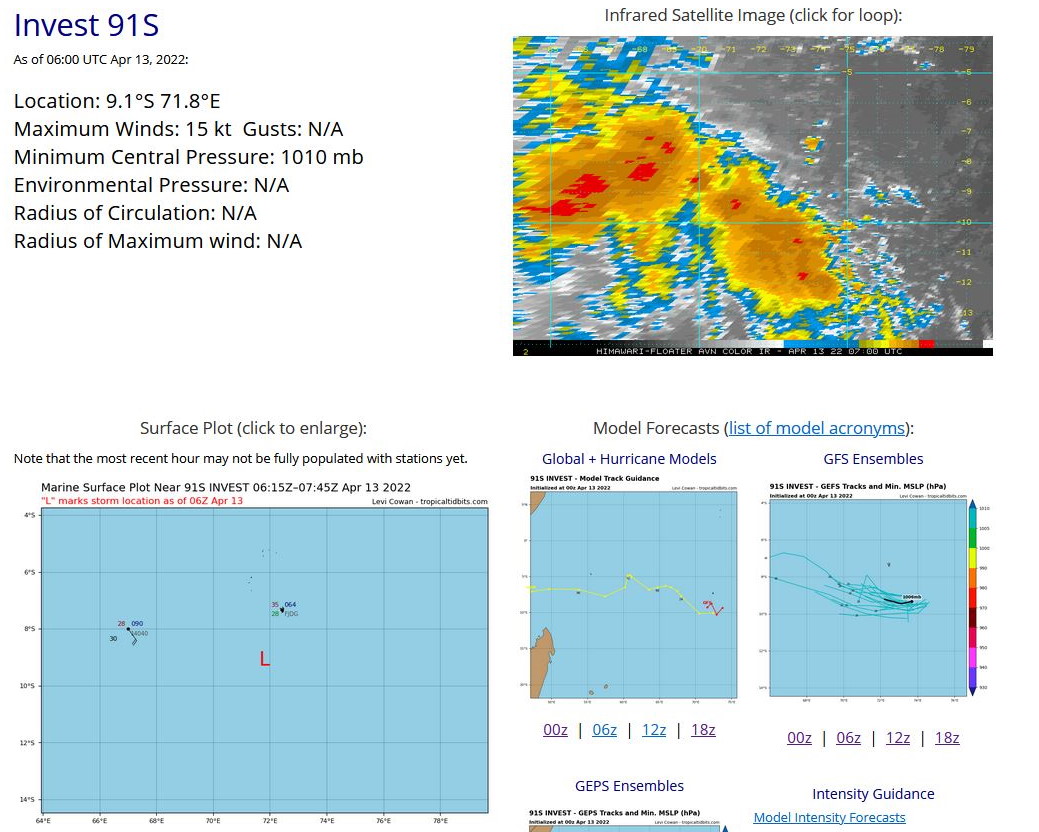The width and height of the screenshot is (1039, 832).
Task: Open the infrared satellite image loop
Action: pyautogui.click(x=753, y=196)
